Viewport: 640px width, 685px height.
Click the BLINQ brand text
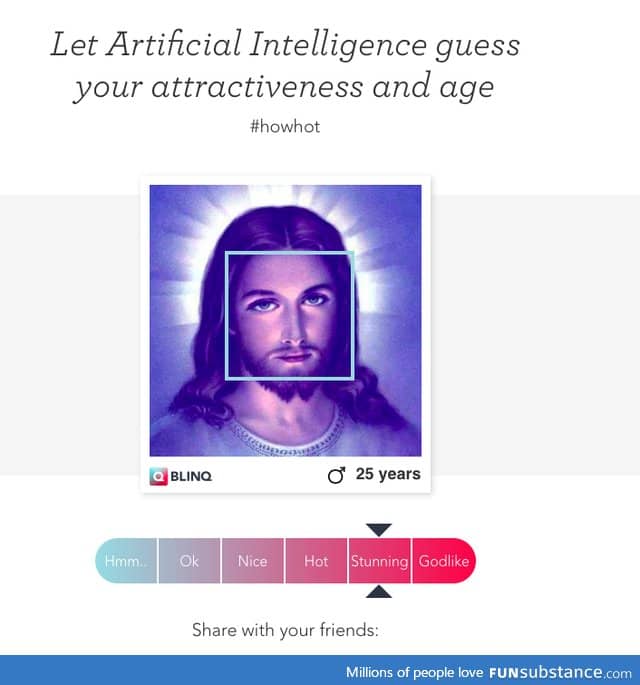191,476
